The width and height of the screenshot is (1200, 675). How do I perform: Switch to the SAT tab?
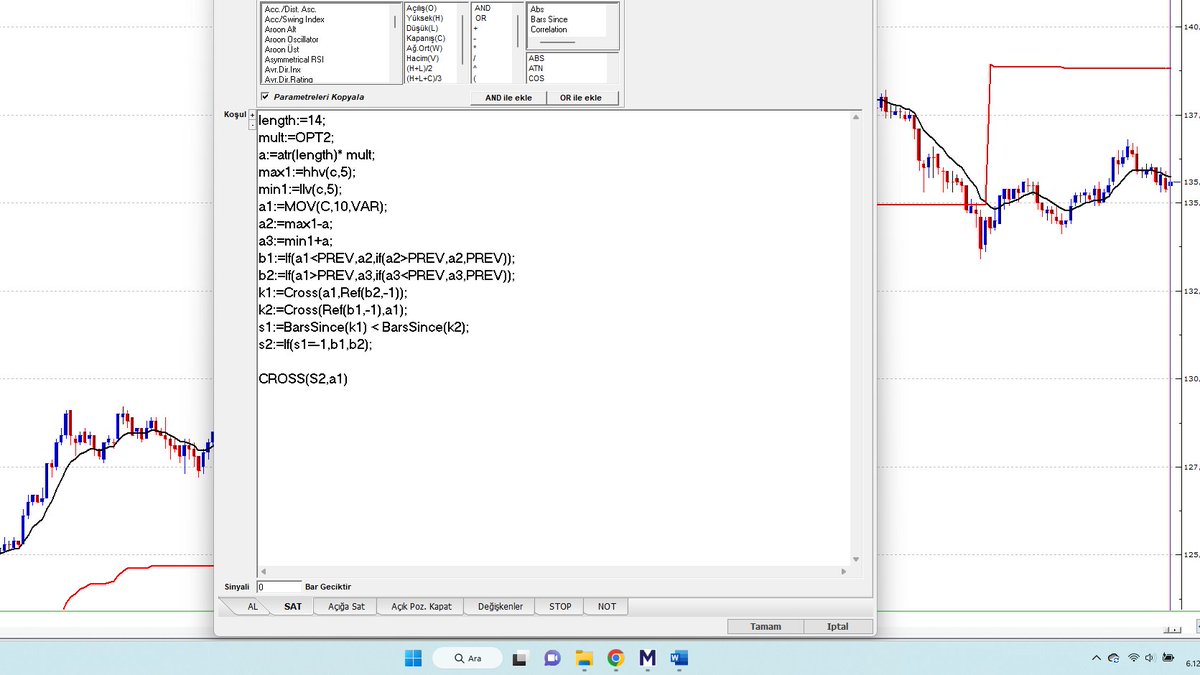(x=292, y=606)
